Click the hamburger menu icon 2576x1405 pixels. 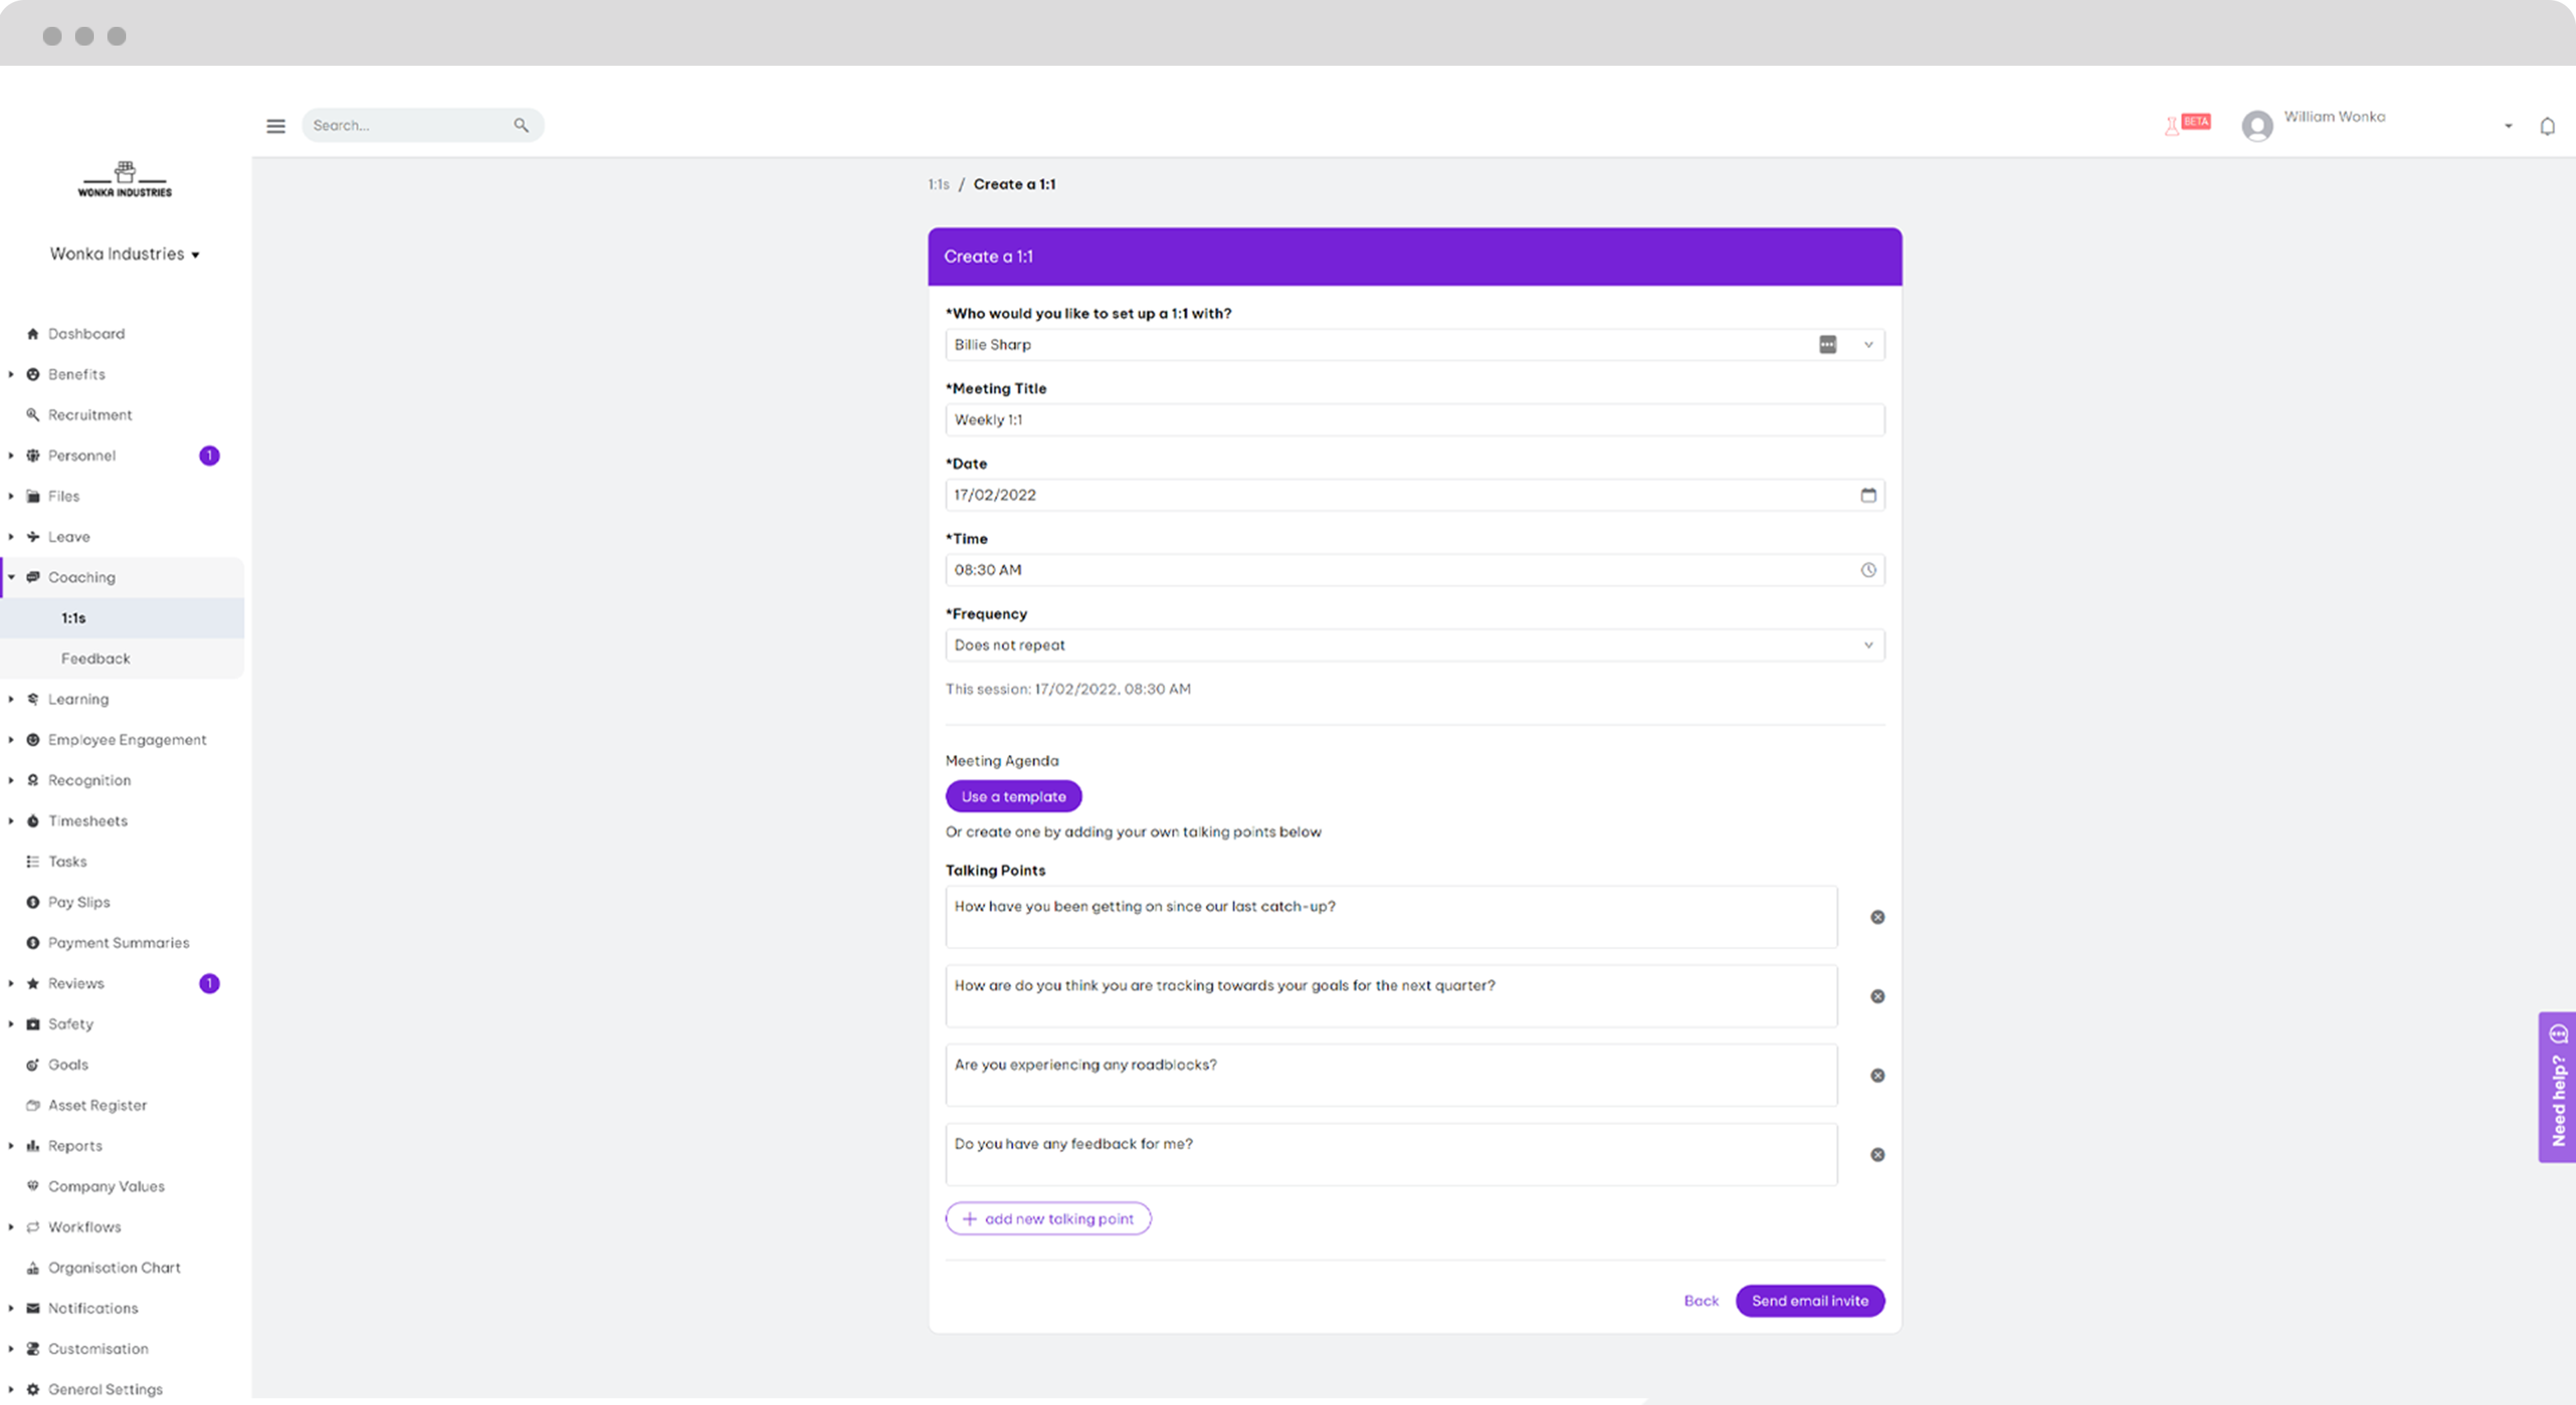[x=275, y=126]
